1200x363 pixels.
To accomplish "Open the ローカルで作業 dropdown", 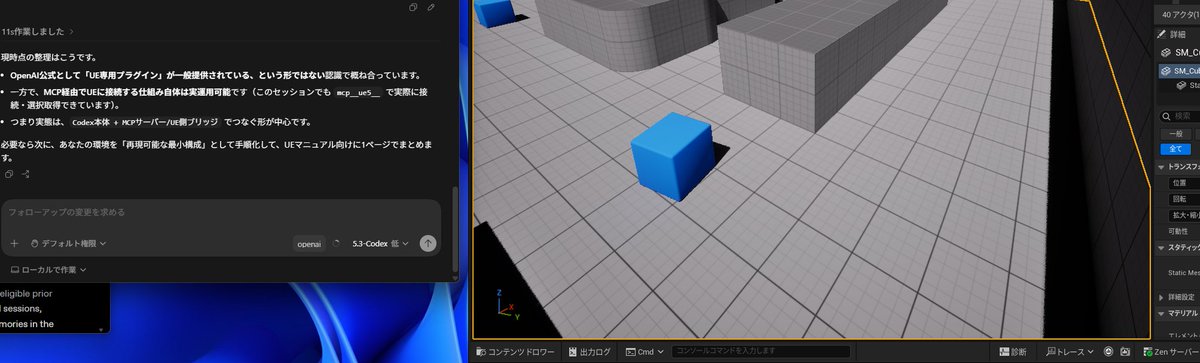I will click(48, 270).
